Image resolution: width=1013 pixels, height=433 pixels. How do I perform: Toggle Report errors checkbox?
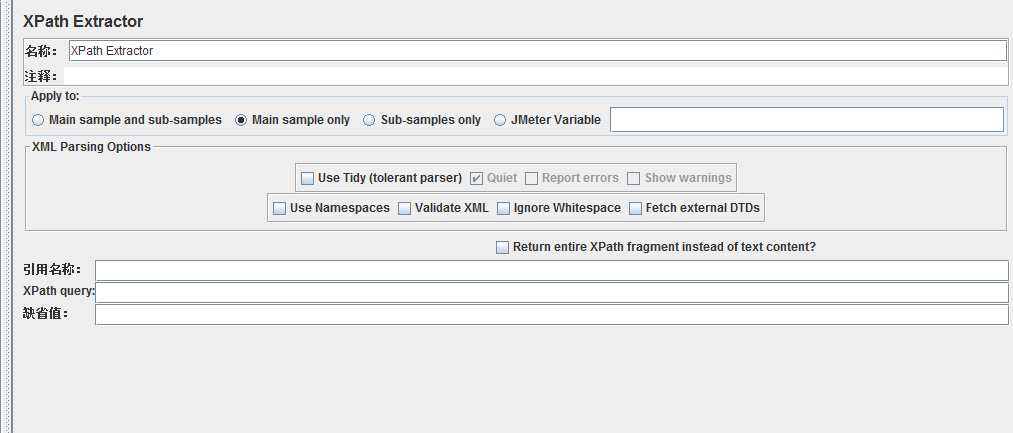[x=532, y=178]
